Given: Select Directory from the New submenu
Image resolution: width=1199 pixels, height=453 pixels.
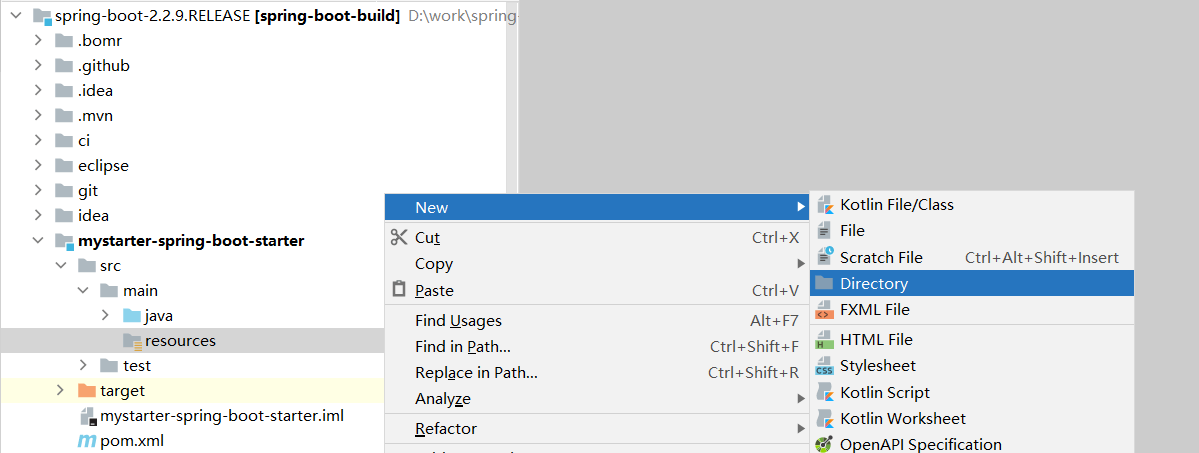Looking at the screenshot, I should click(x=874, y=284).
